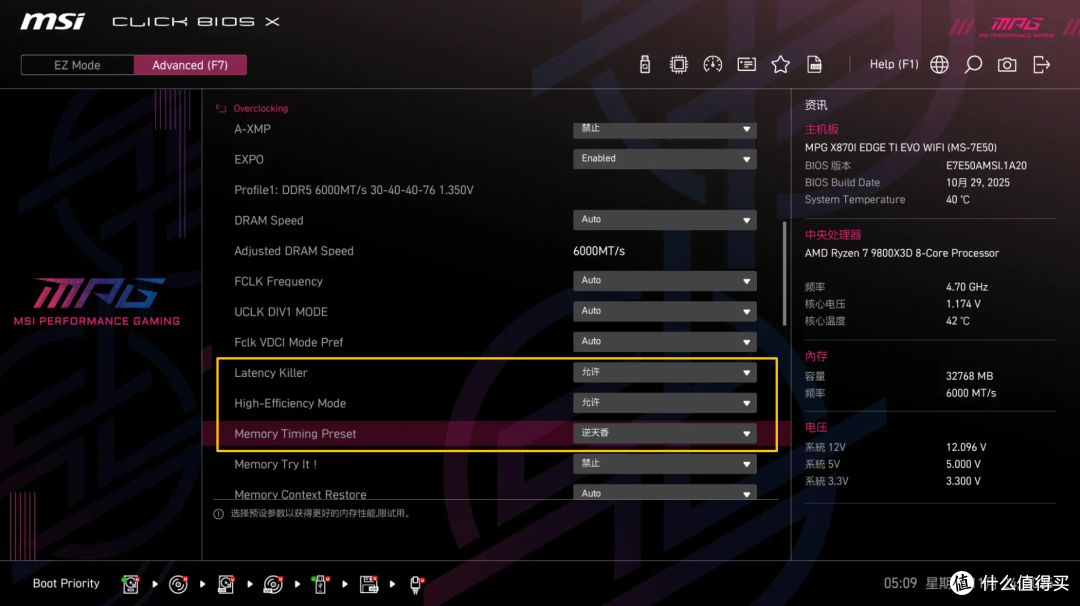Select the Memory Try It ! row label
Image resolution: width=1080 pixels, height=606 pixels.
point(276,464)
